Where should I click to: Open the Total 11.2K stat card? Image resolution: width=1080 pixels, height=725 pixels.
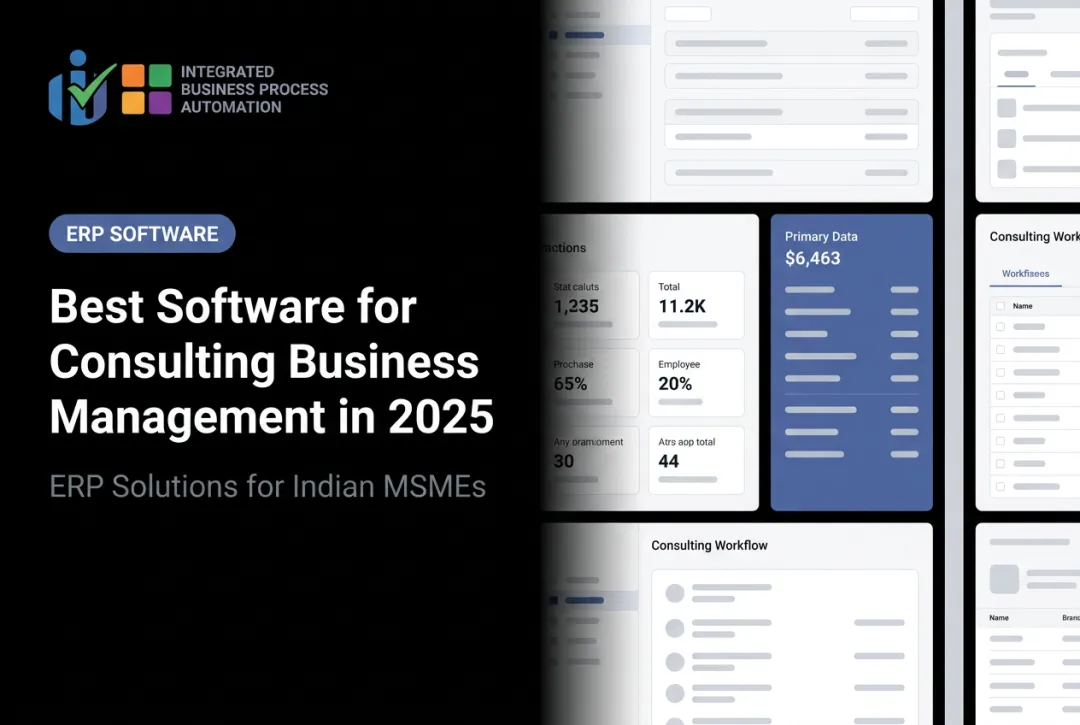696,305
